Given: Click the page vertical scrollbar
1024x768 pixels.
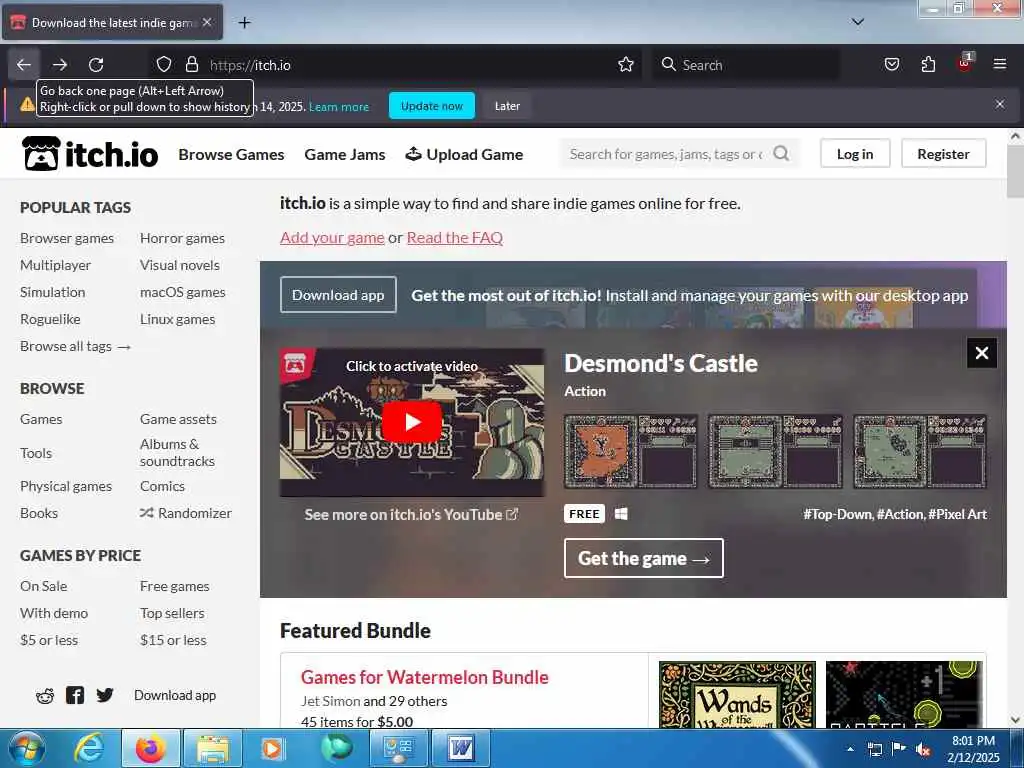Looking at the screenshot, I should click(1015, 170).
